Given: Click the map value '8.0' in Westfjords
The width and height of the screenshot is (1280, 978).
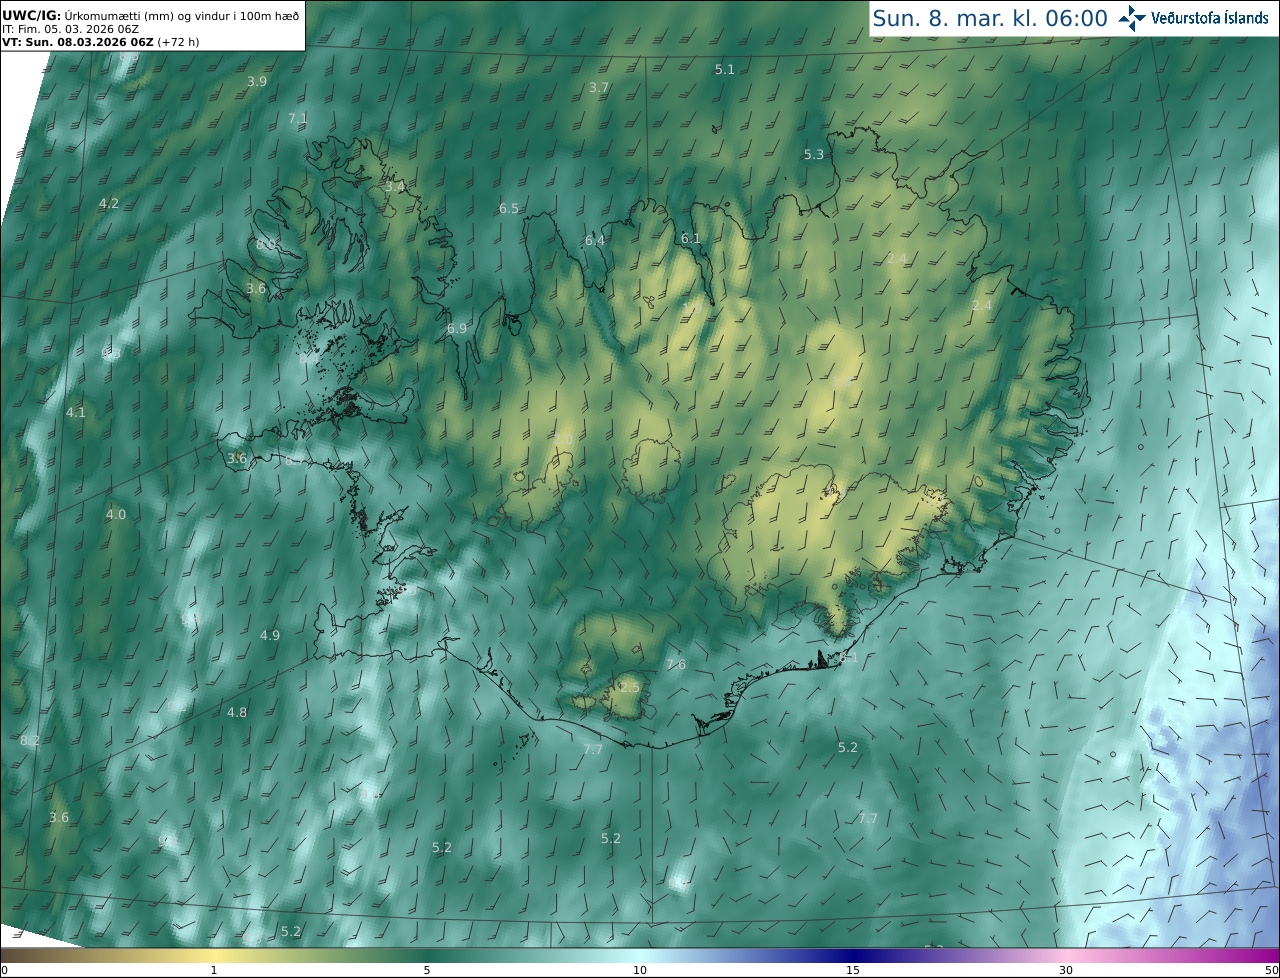Looking at the screenshot, I should 266,244.
